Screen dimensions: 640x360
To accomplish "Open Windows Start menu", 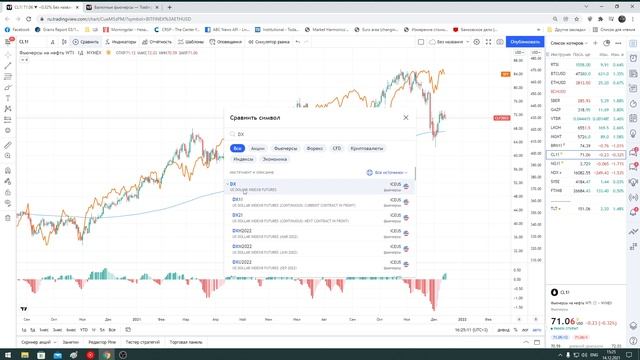I will tap(8, 355).
